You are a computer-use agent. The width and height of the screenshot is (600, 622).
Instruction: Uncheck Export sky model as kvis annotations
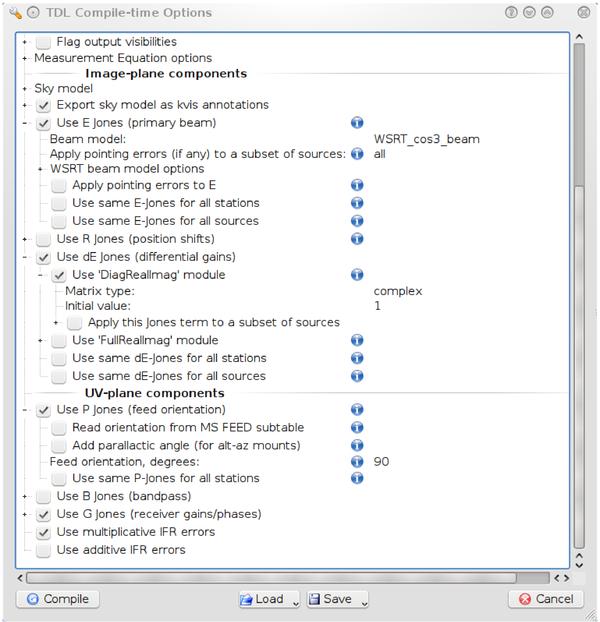43,105
